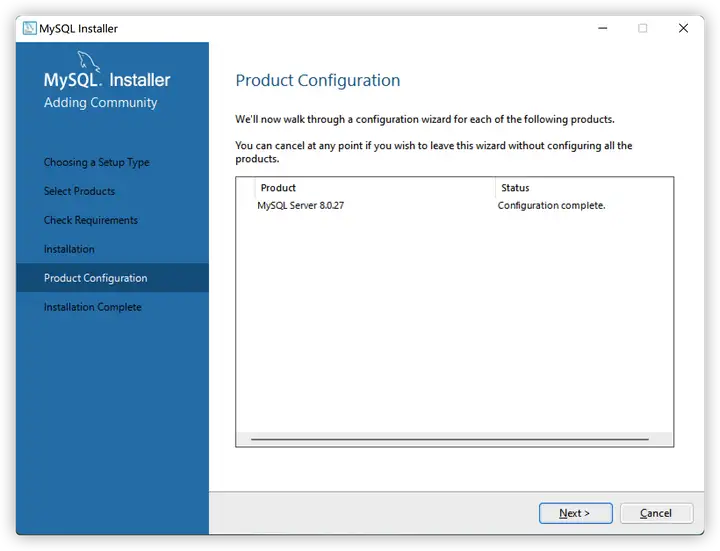Click the Next > button

(575, 513)
